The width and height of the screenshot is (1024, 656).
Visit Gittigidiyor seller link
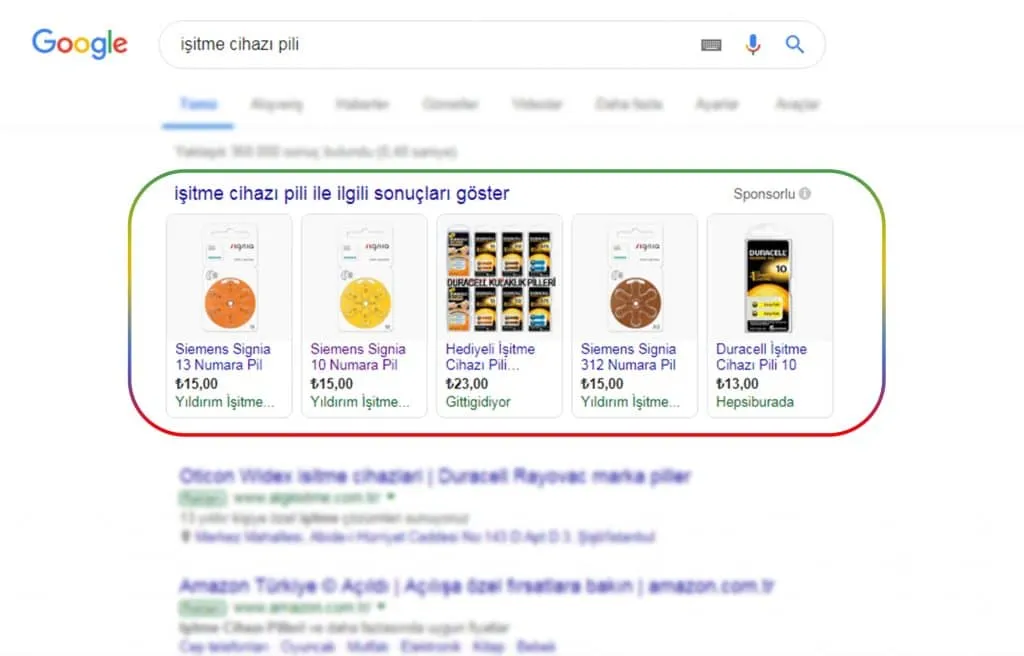click(478, 402)
